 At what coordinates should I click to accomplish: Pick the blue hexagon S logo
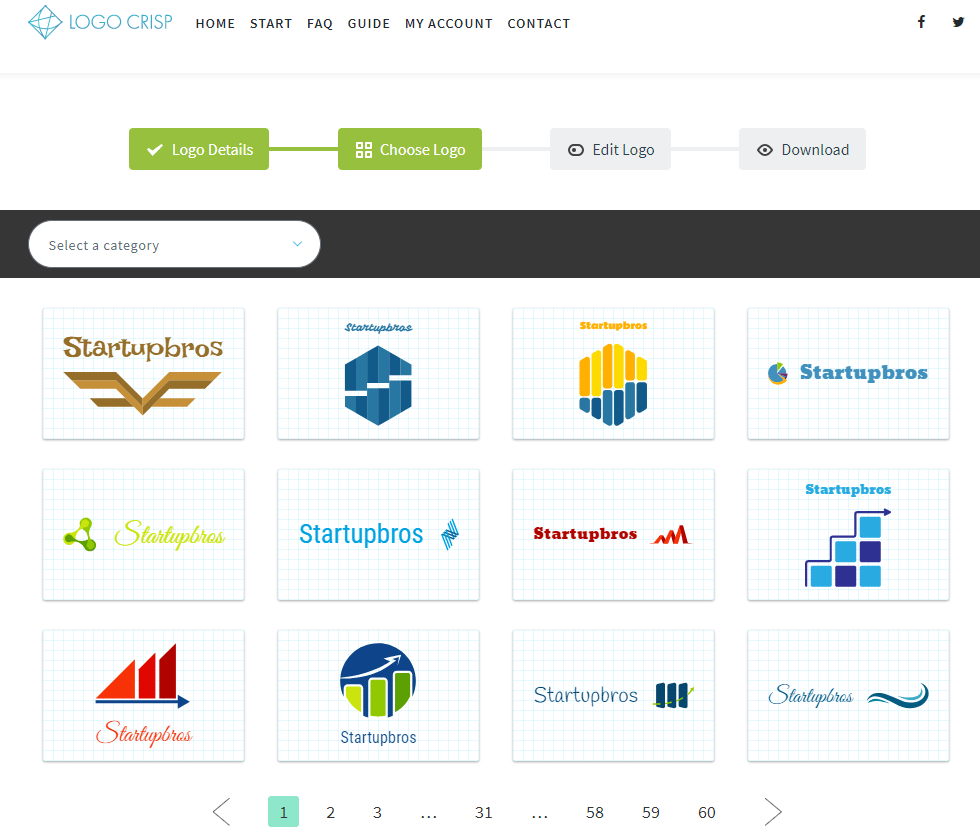[378, 374]
